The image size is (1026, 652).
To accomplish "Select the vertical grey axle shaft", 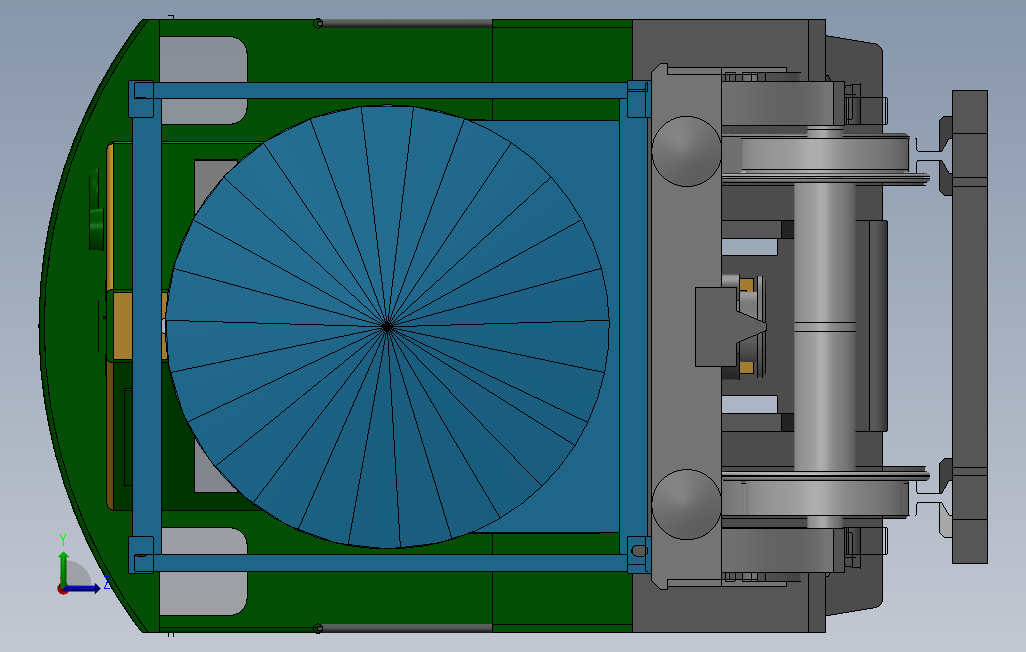I will click(x=824, y=327).
